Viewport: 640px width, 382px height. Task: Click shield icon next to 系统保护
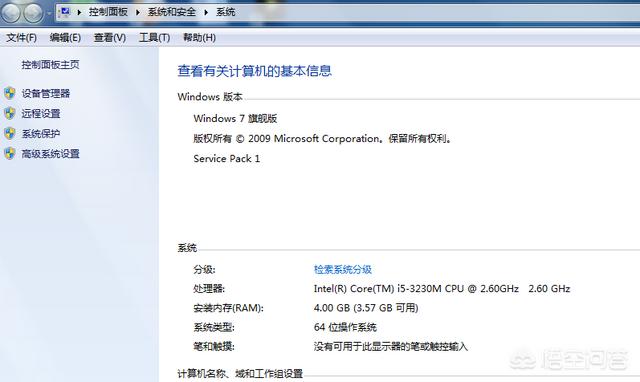10,133
